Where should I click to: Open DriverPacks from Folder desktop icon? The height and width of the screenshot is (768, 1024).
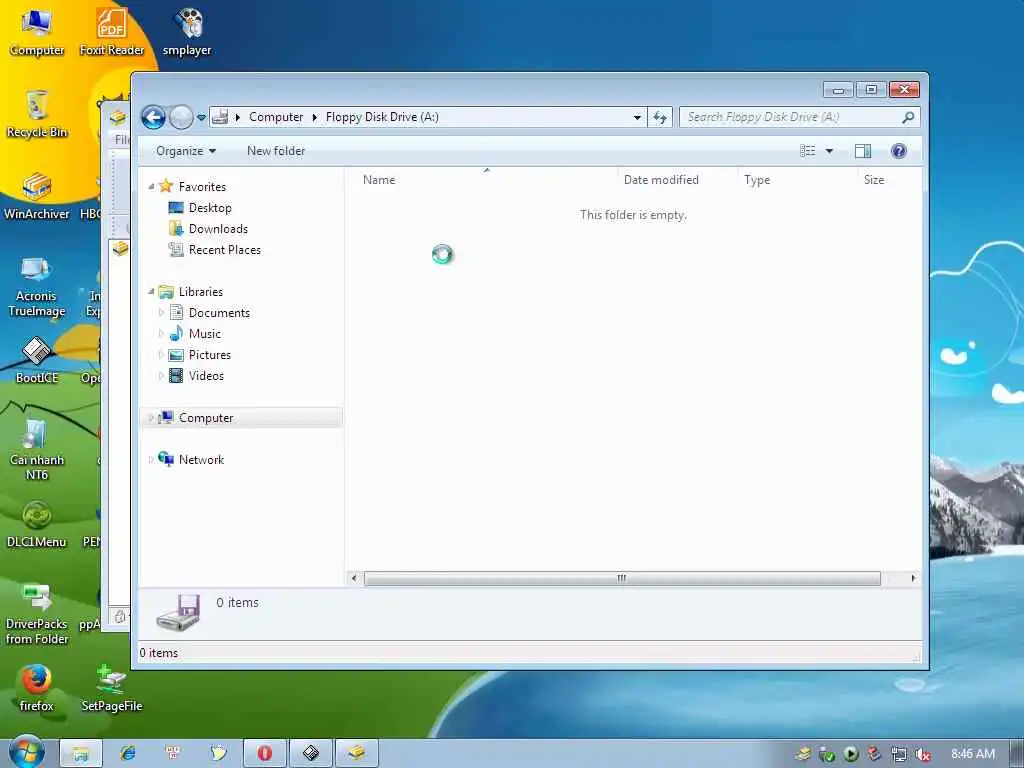[x=37, y=614]
